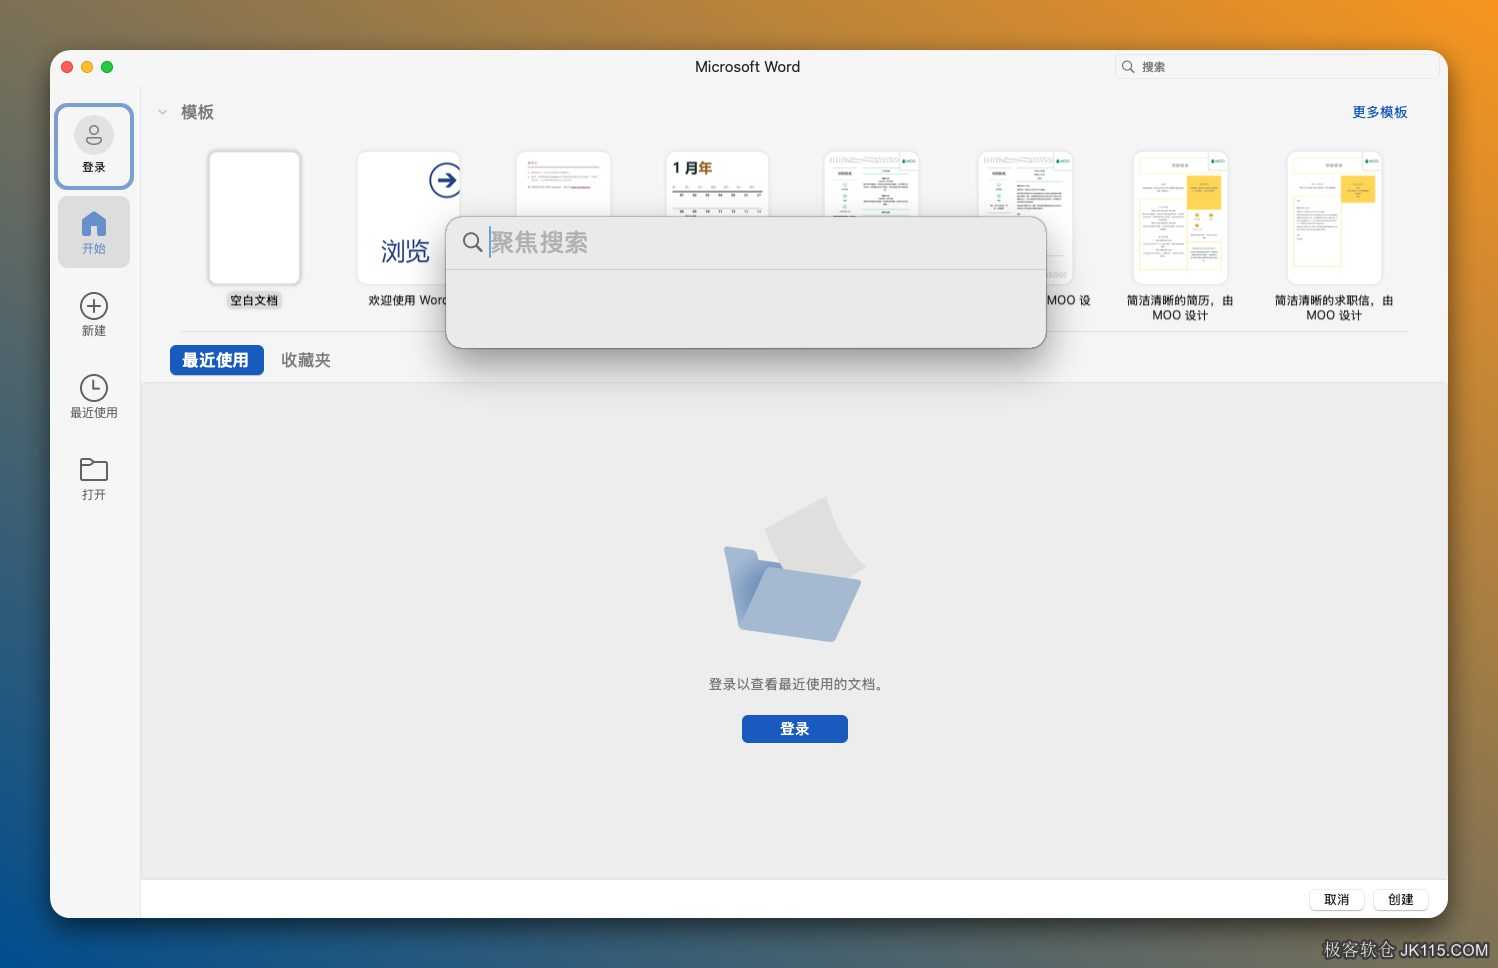Image resolution: width=1498 pixels, height=968 pixels.
Task: Open the 登录 account avatar in sidebar
Action: (94, 135)
